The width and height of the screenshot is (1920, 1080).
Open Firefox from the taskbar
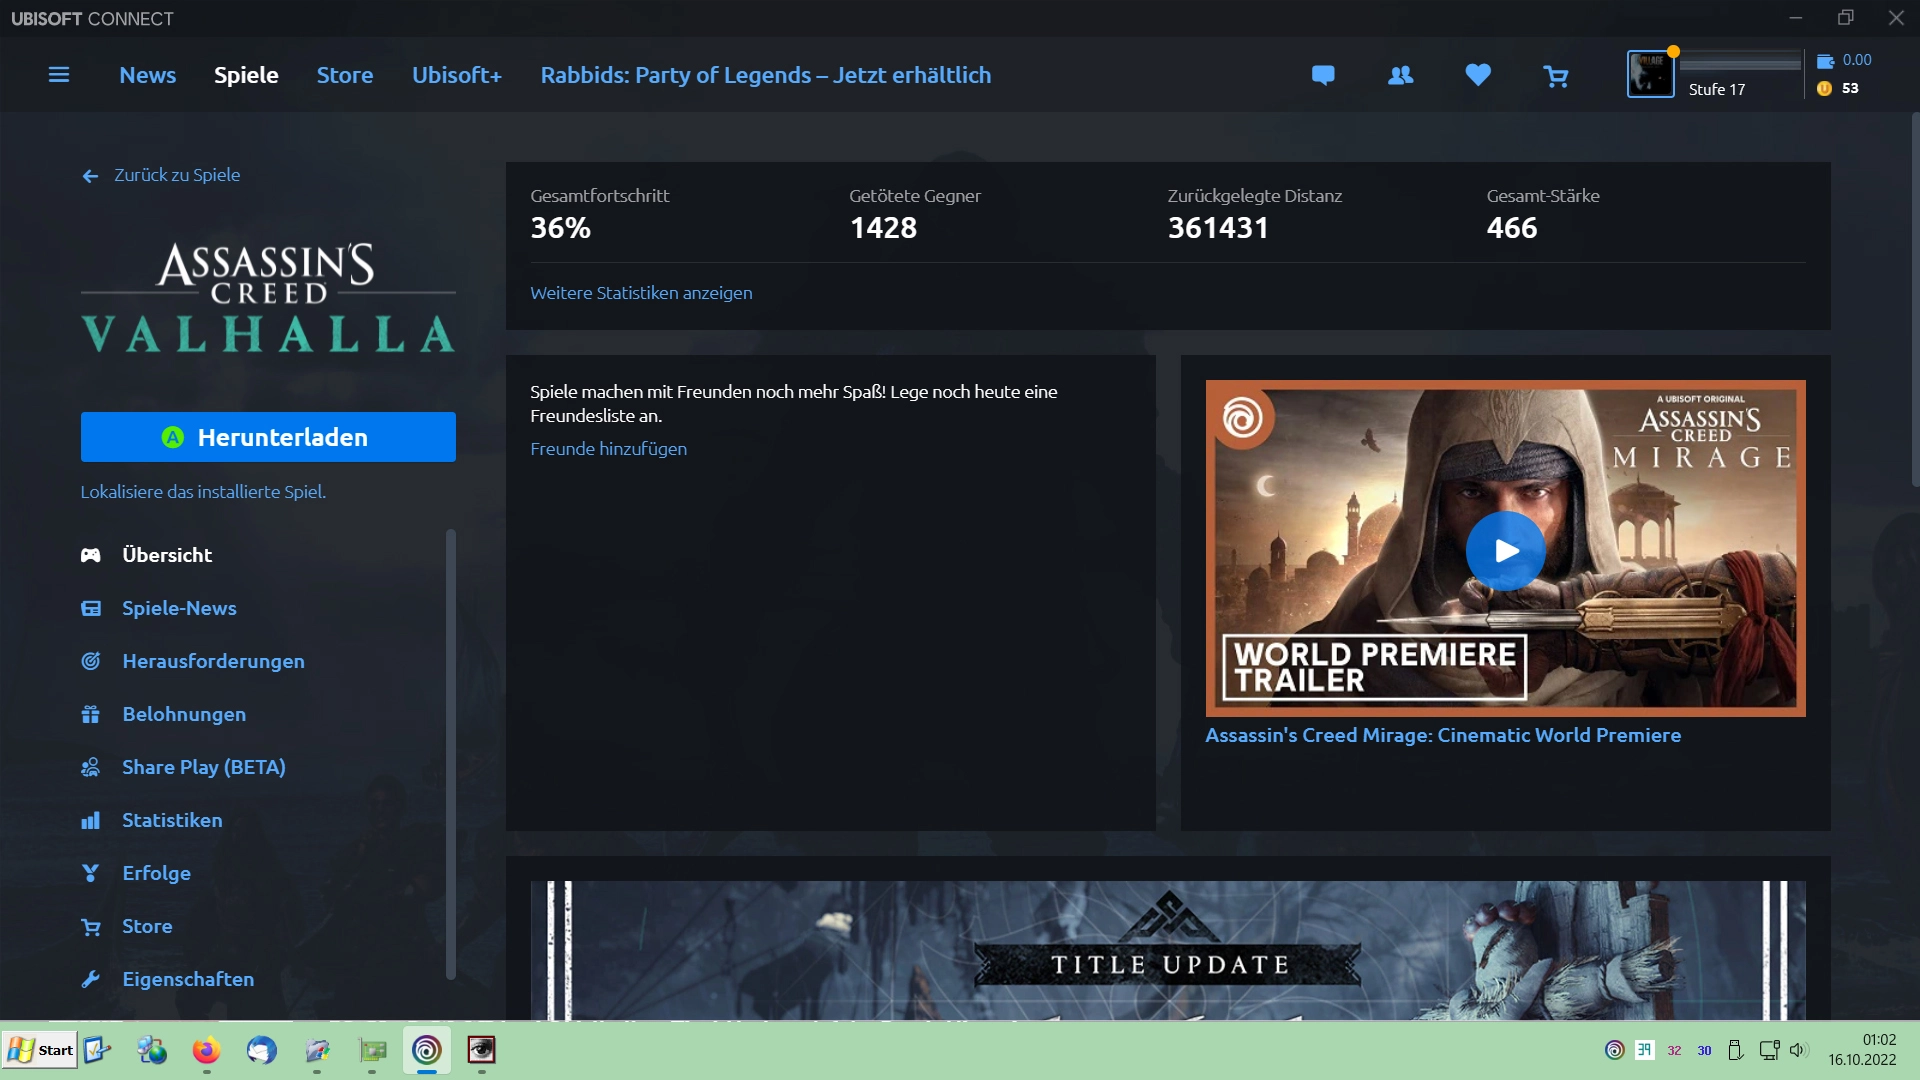click(x=206, y=1050)
